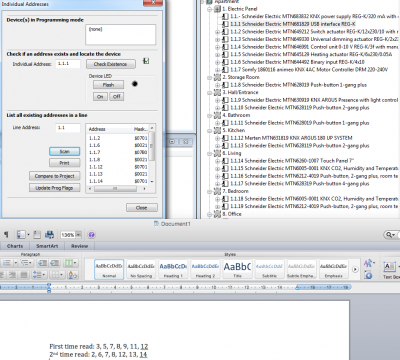Click the Compare to Project button
Image resolution: width=400 pixels, height=360 pixels.
click(55, 176)
